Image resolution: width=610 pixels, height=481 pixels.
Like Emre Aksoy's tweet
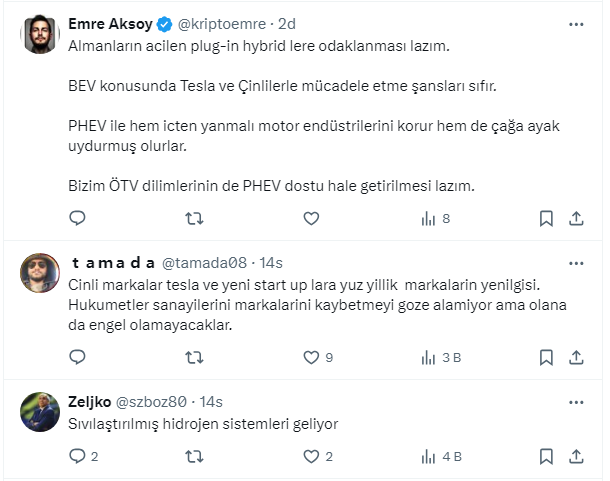pyautogui.click(x=311, y=218)
